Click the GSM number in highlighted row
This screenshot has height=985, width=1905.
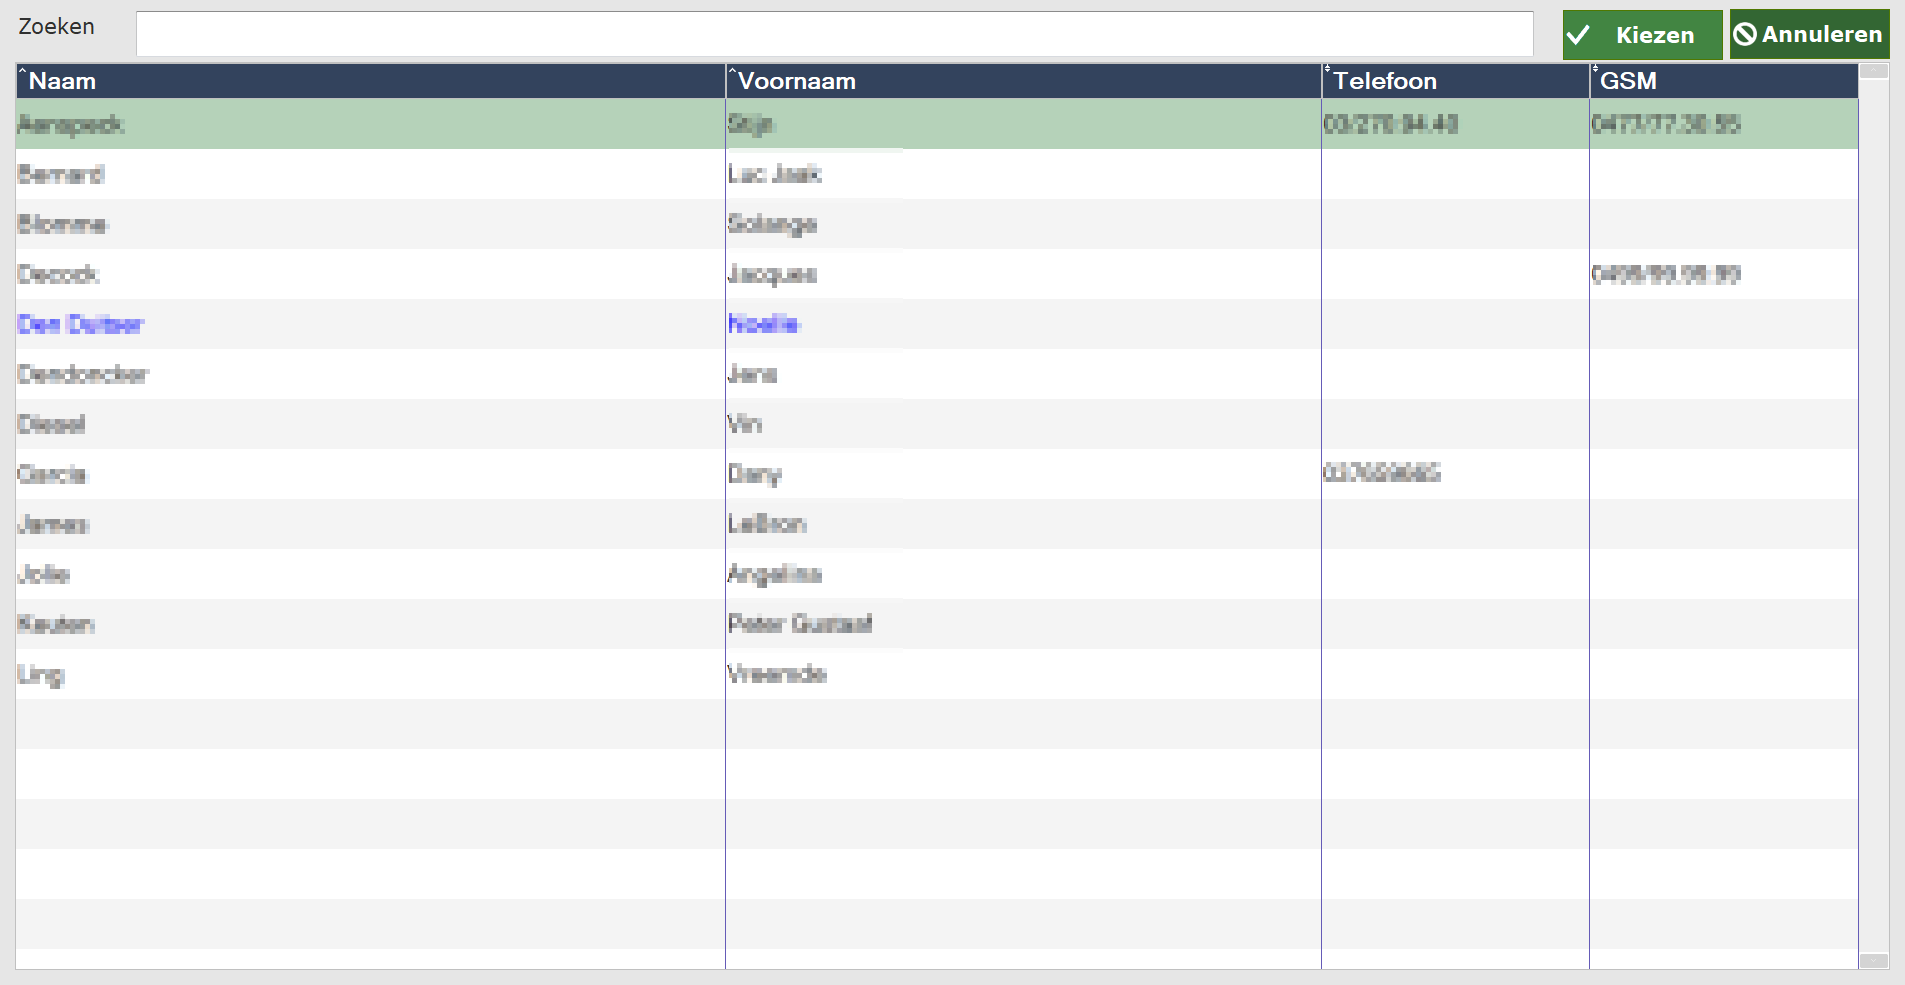point(1666,124)
